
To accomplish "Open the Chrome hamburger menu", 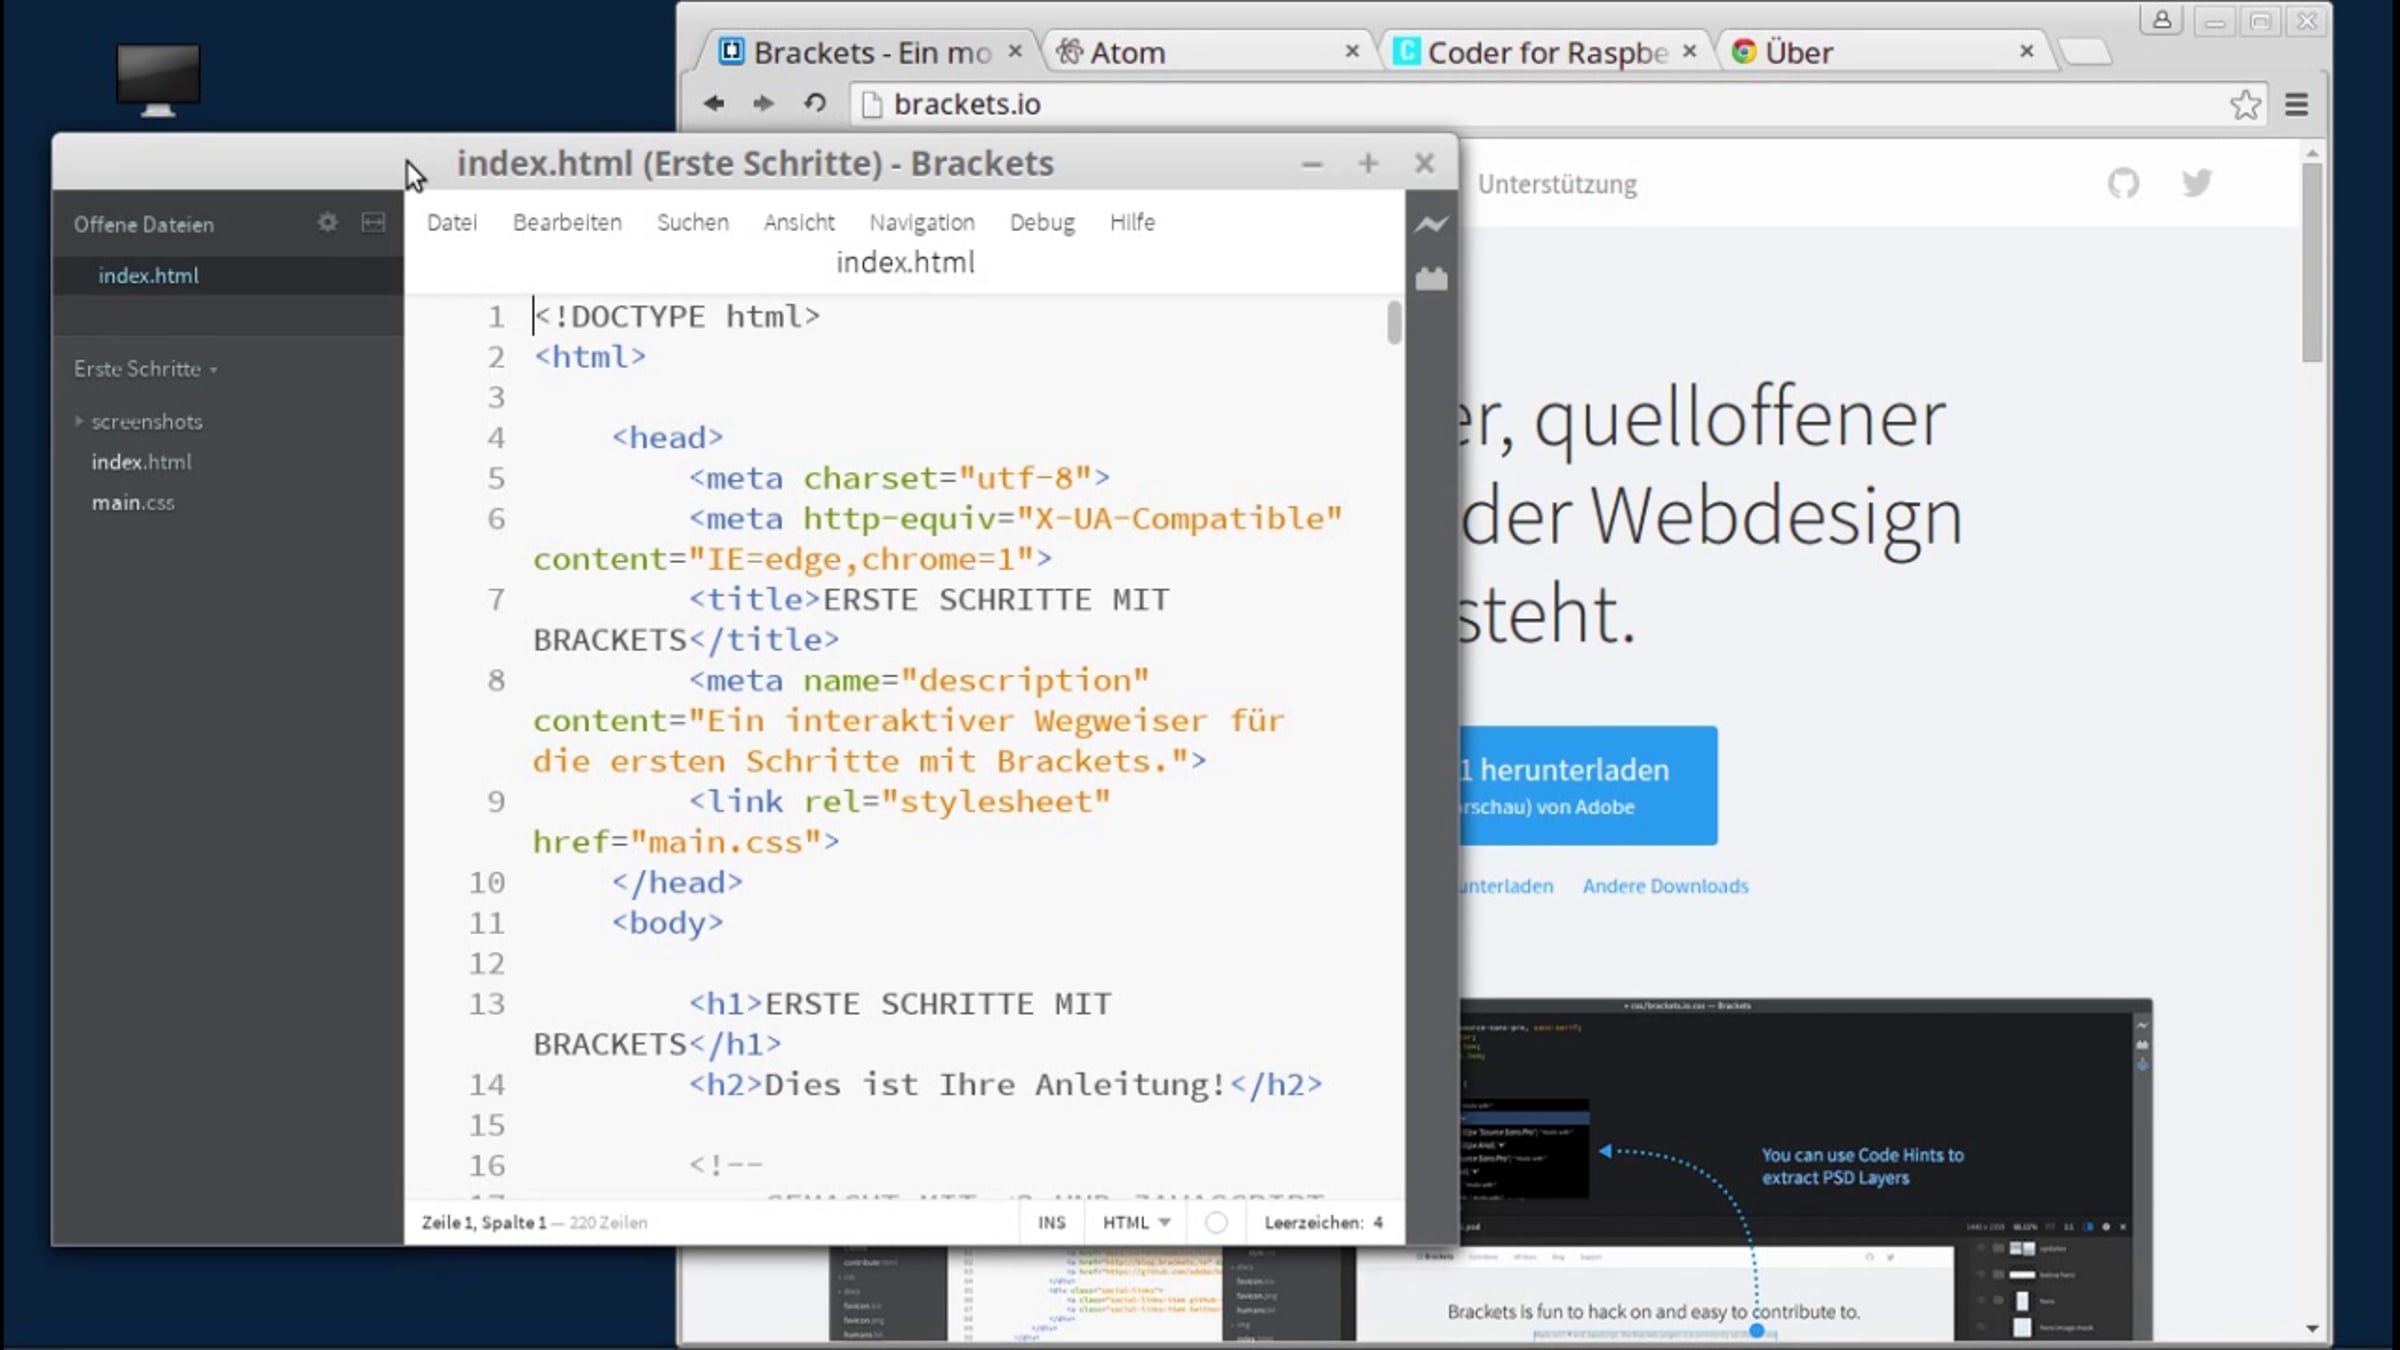I will pyautogui.click(x=2297, y=104).
